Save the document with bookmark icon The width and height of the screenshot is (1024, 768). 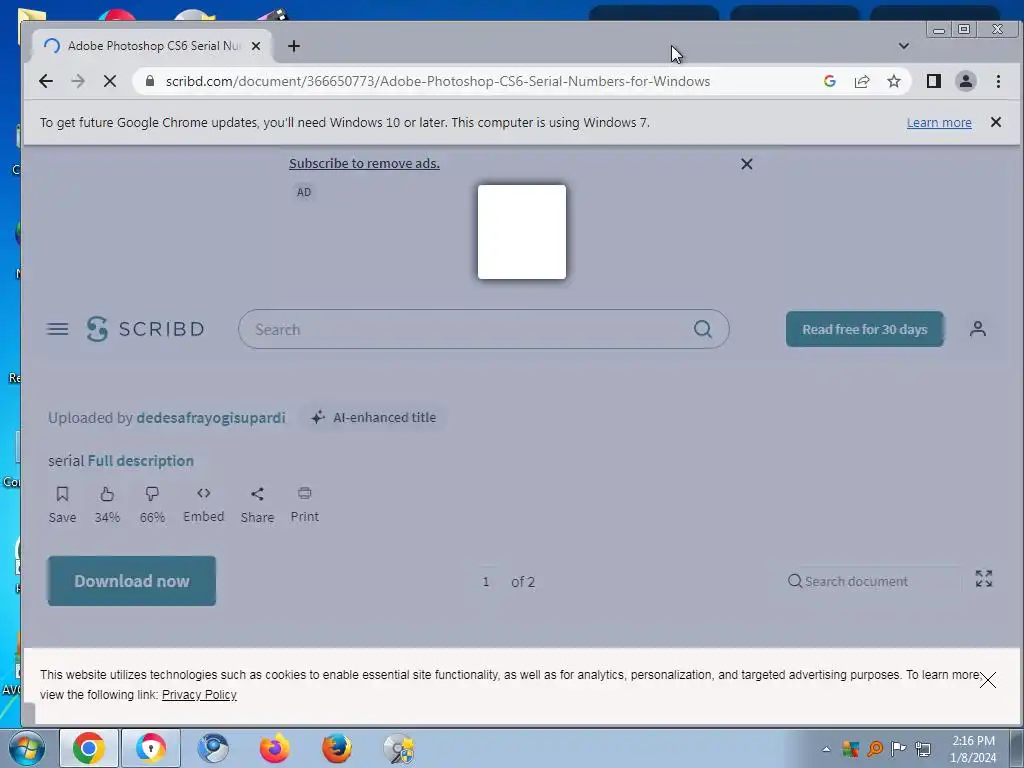pyautogui.click(x=62, y=504)
